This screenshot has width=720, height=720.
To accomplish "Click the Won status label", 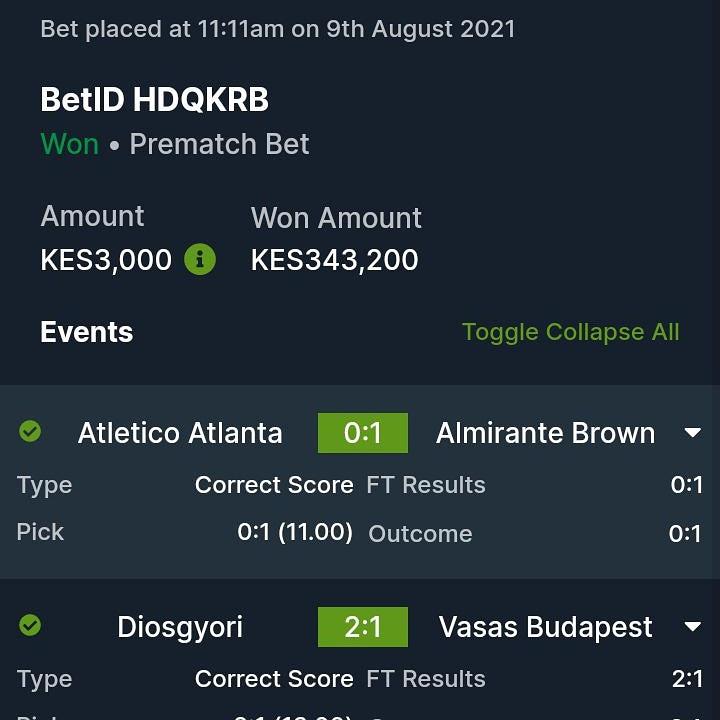I will pos(69,144).
